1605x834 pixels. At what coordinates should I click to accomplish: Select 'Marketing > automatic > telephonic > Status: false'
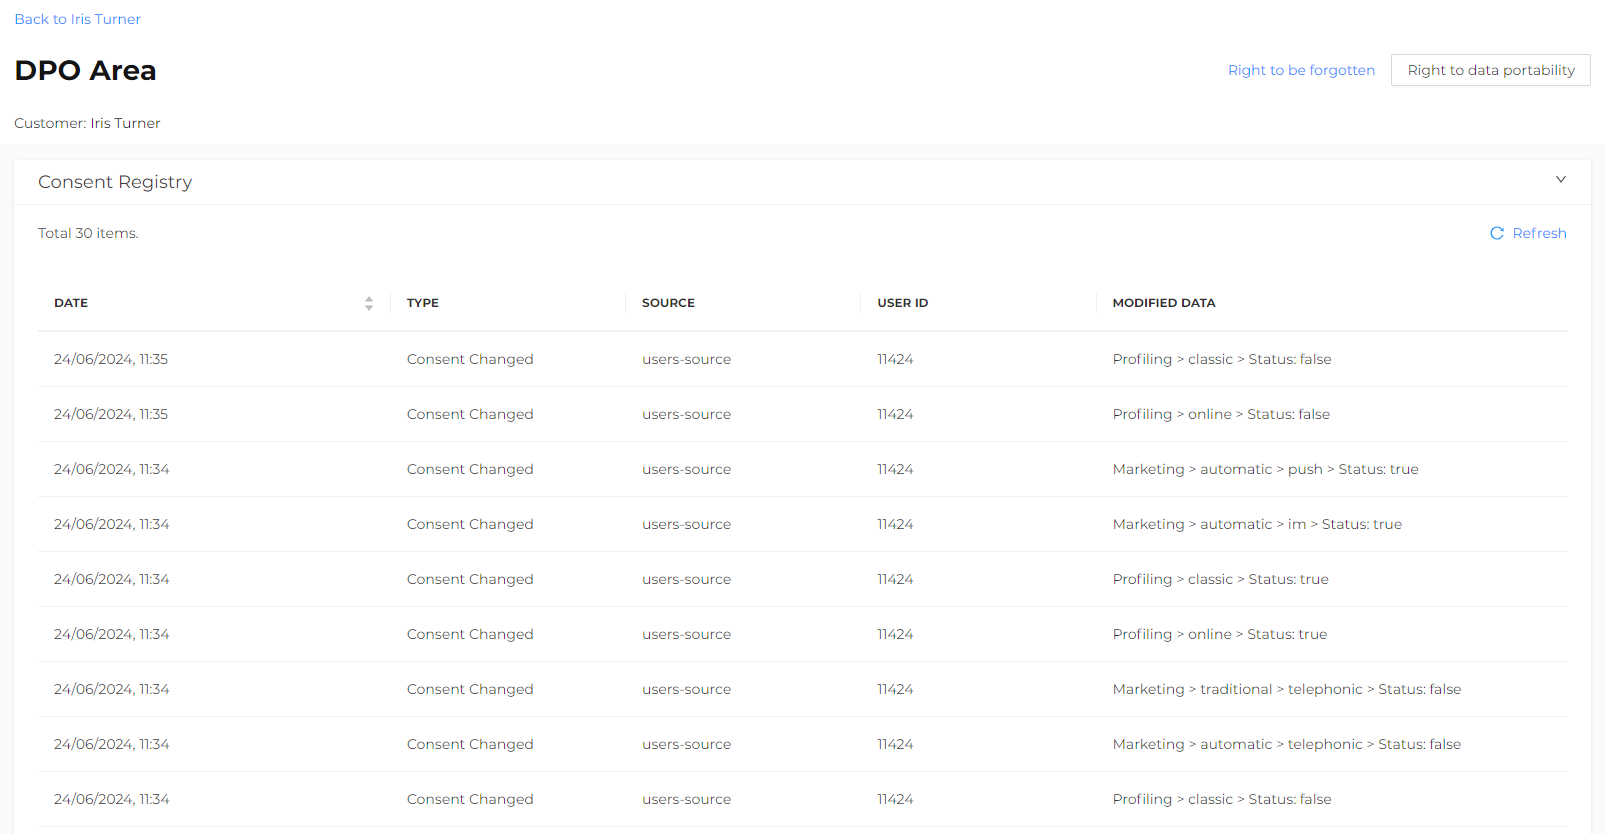[1287, 744]
